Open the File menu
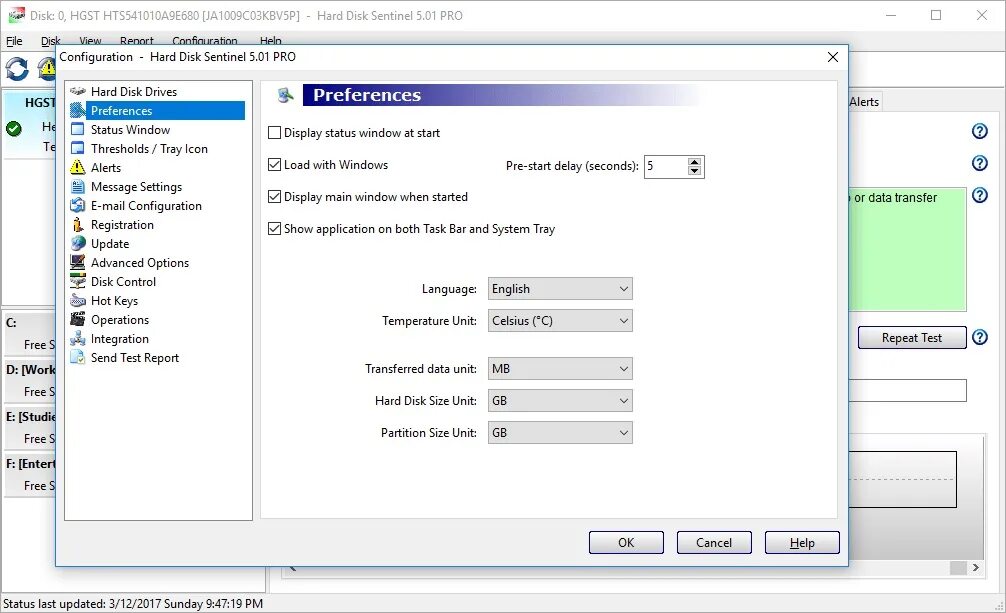1006x613 pixels. [x=14, y=40]
